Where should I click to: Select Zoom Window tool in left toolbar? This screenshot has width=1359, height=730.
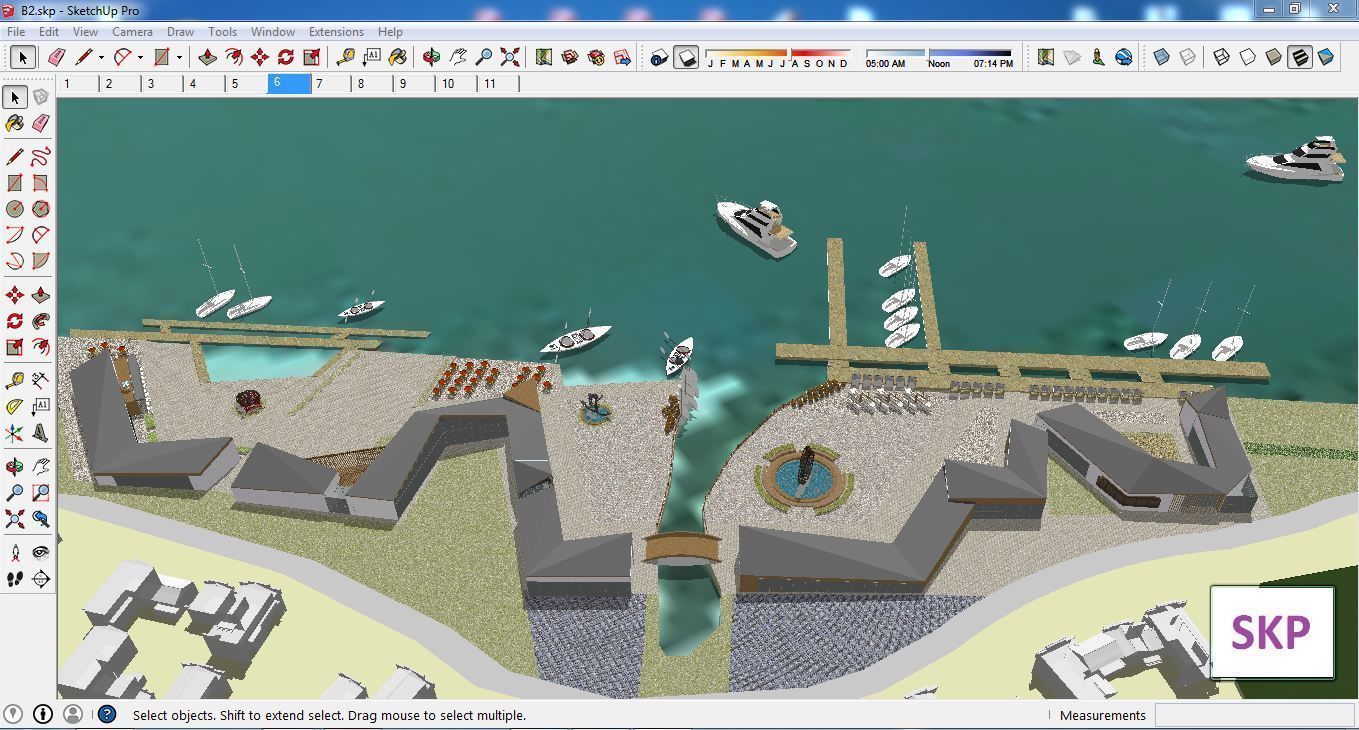coord(41,493)
